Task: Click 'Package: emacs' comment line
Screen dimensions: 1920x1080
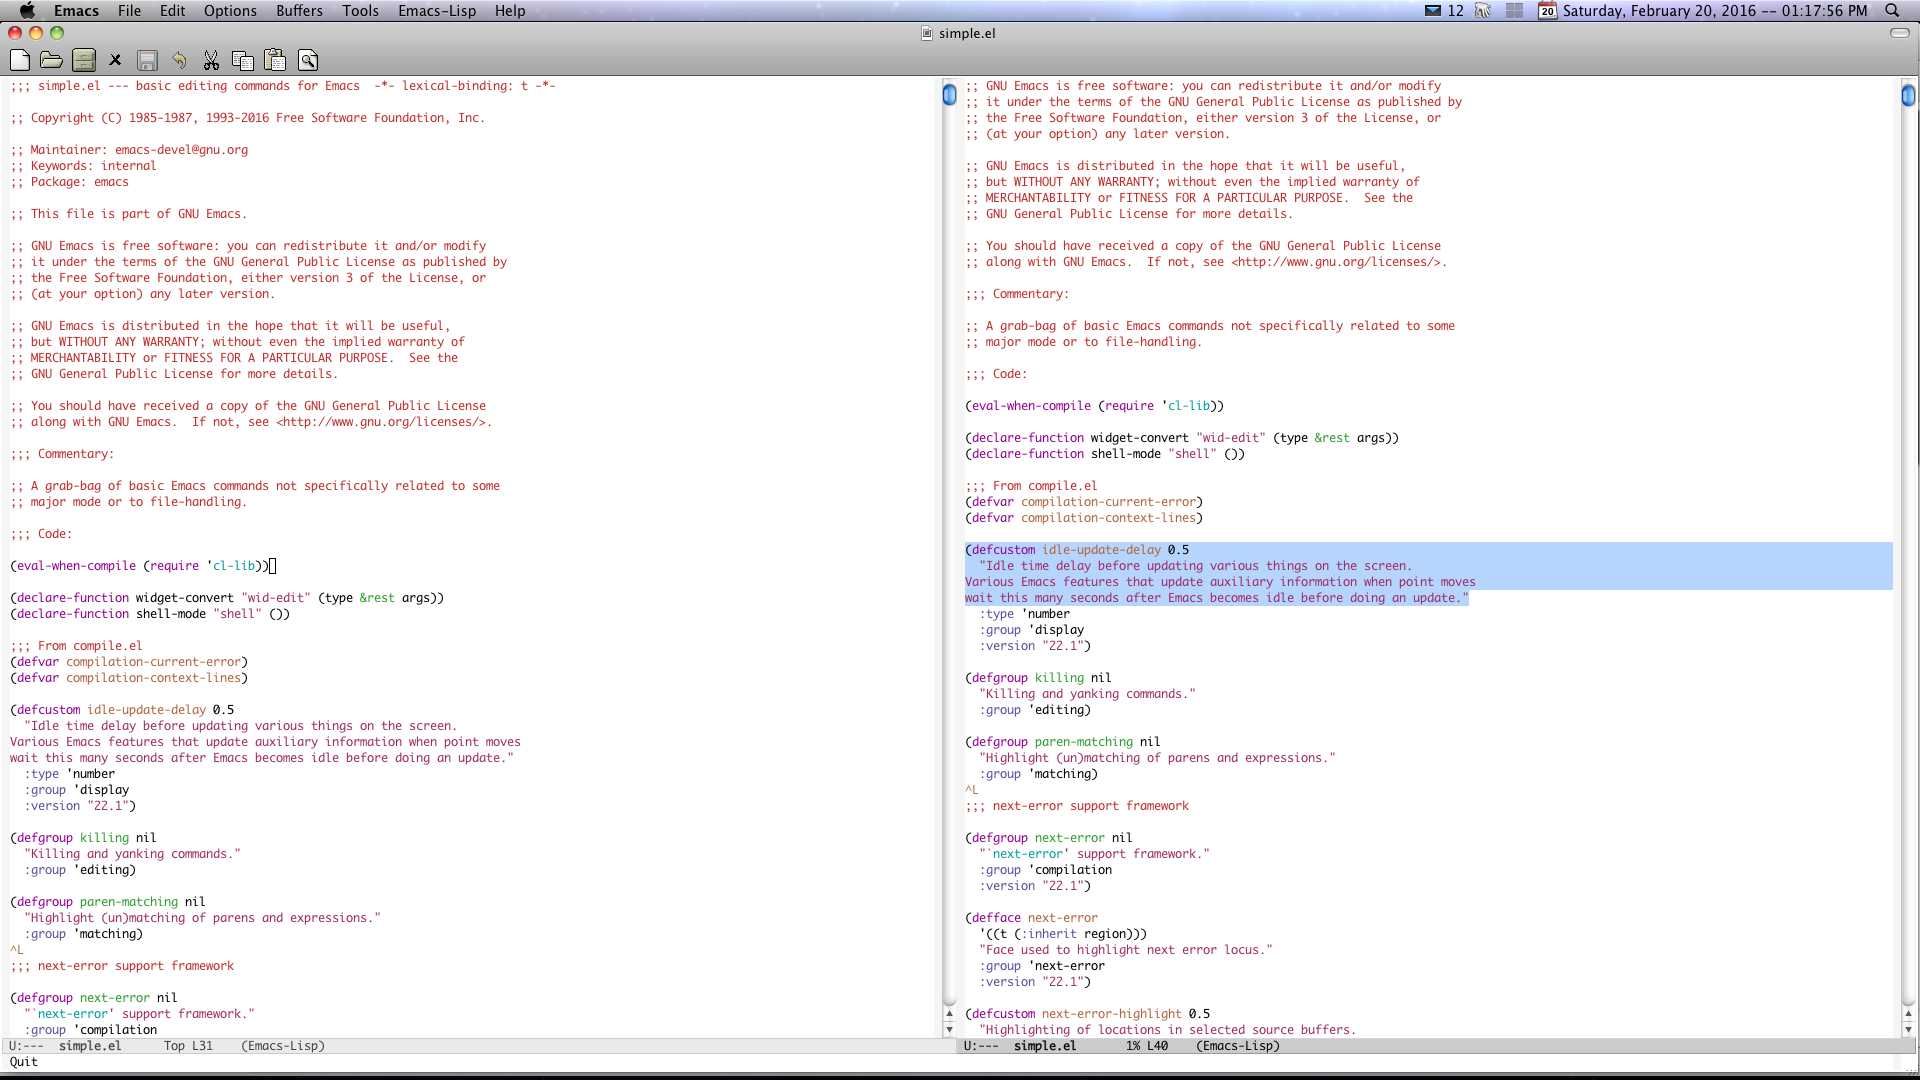Action: click(69, 182)
